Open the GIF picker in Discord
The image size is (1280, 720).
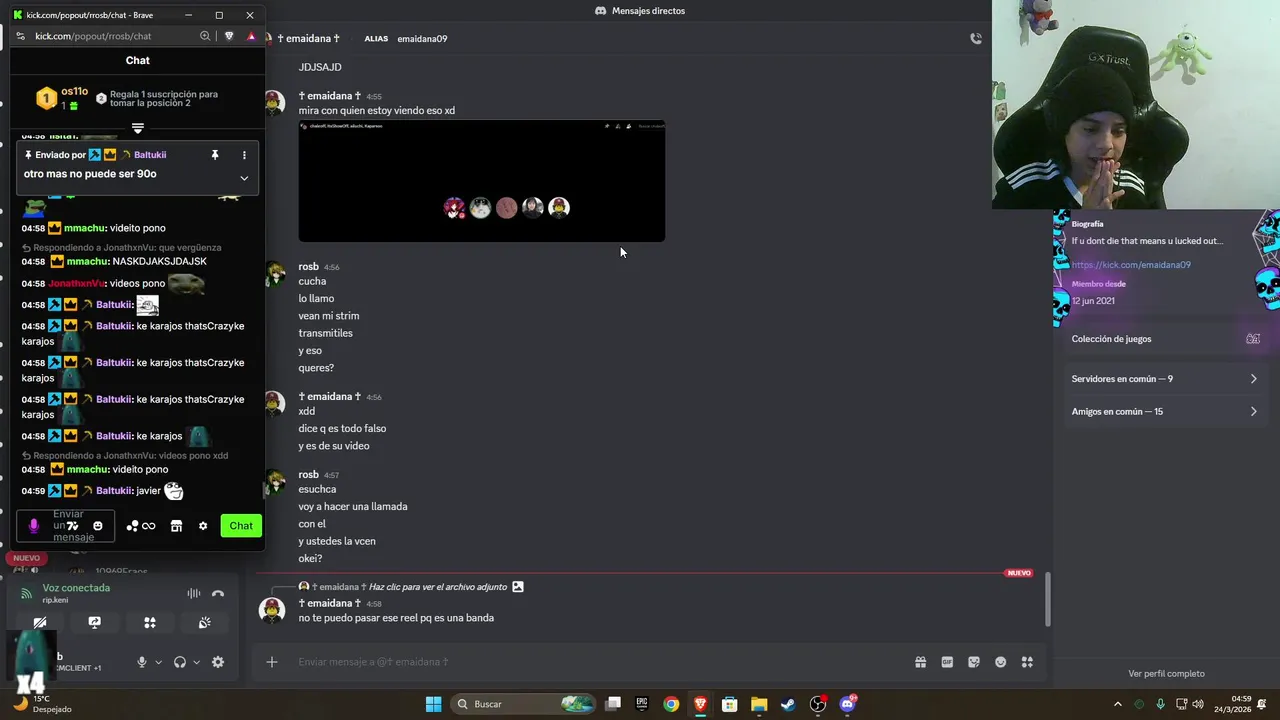pyautogui.click(x=947, y=662)
